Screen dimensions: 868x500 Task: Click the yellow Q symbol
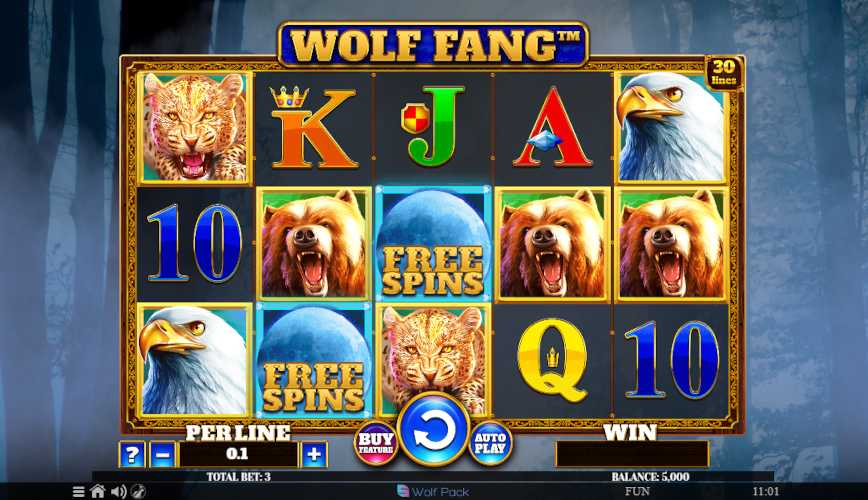coord(552,360)
